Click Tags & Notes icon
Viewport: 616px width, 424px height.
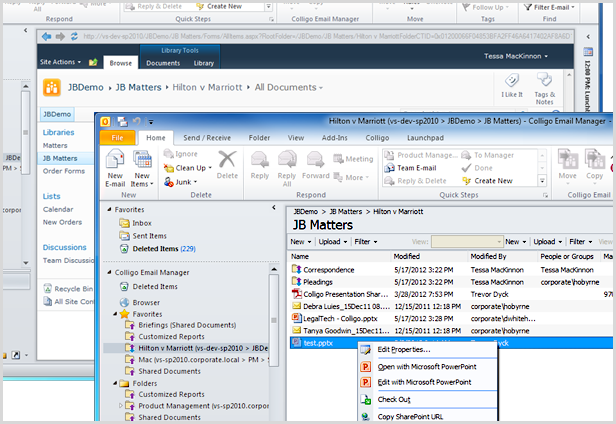click(544, 80)
